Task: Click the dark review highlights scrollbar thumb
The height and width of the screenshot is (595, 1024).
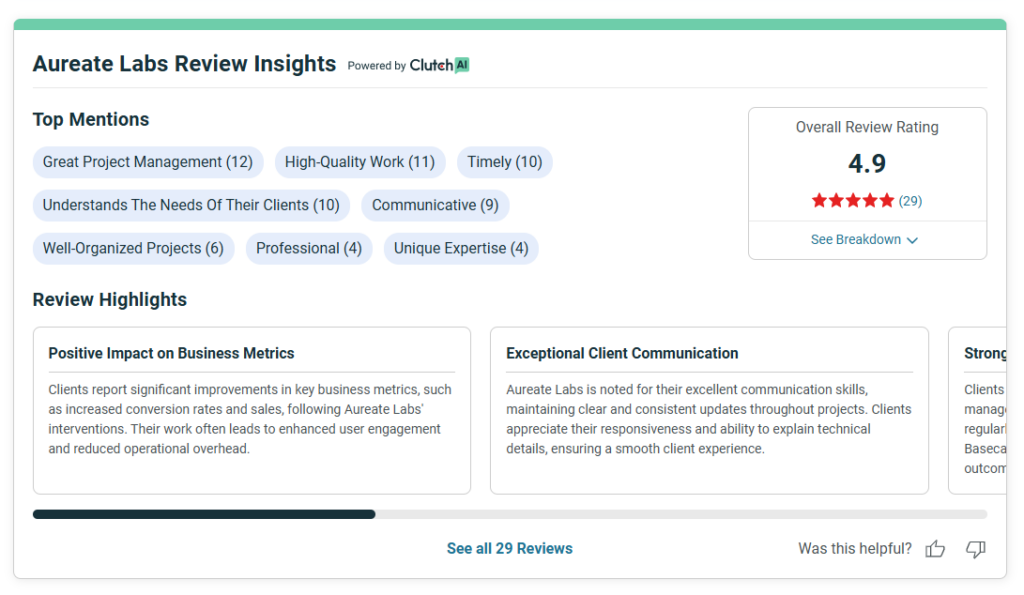Action: pos(204,515)
